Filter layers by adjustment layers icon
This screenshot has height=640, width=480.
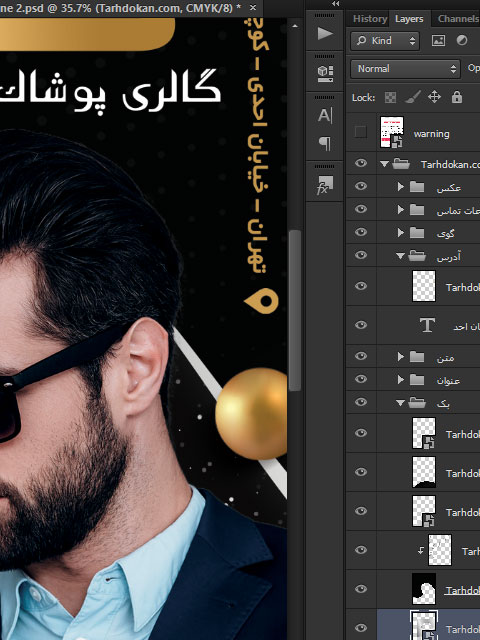(x=462, y=40)
